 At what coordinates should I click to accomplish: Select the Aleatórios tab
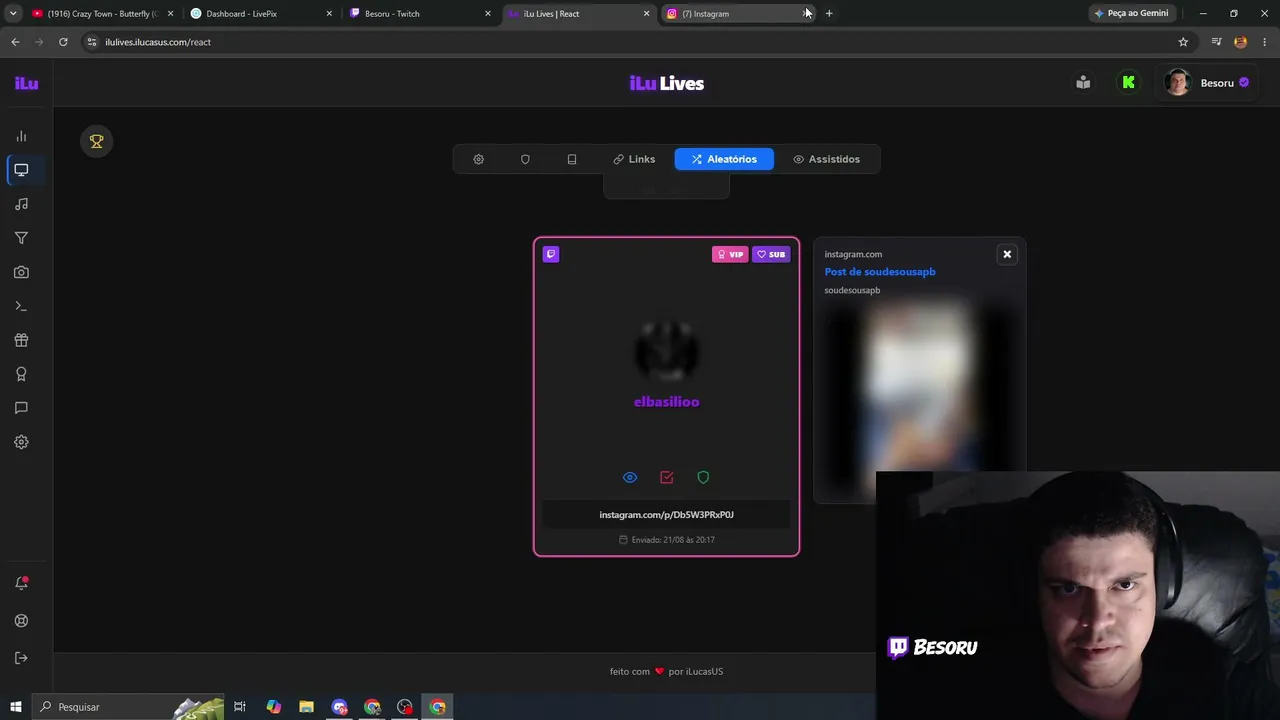coord(724,159)
